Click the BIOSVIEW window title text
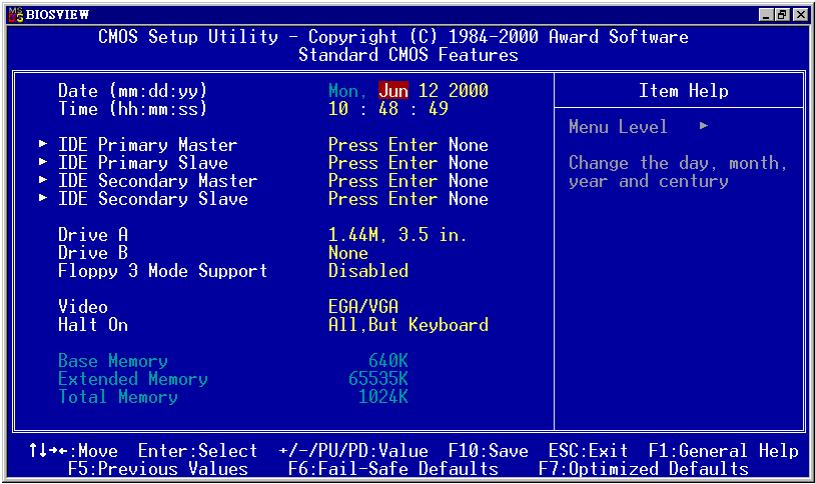 pos(57,15)
